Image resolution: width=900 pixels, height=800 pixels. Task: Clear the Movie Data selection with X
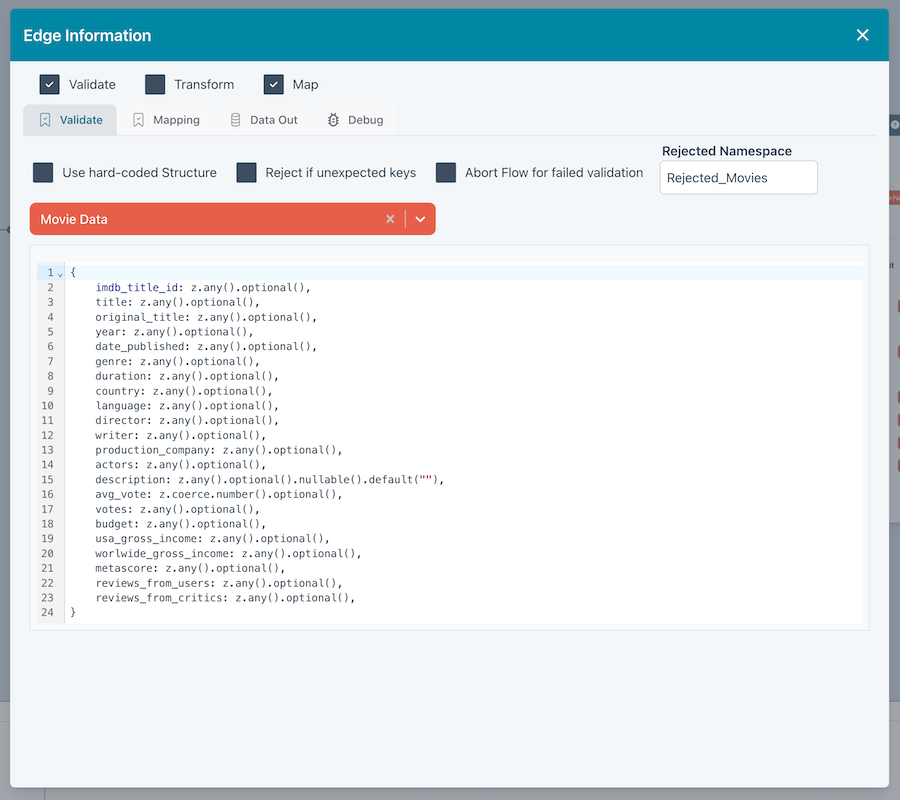coord(390,219)
